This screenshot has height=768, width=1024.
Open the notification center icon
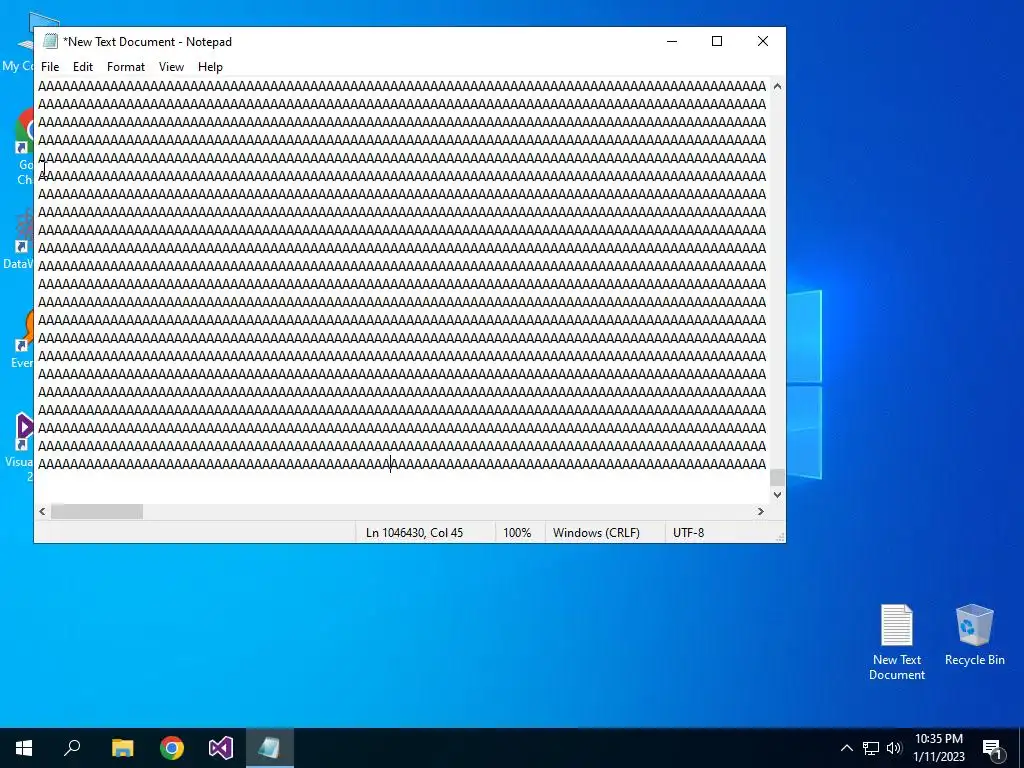point(993,748)
